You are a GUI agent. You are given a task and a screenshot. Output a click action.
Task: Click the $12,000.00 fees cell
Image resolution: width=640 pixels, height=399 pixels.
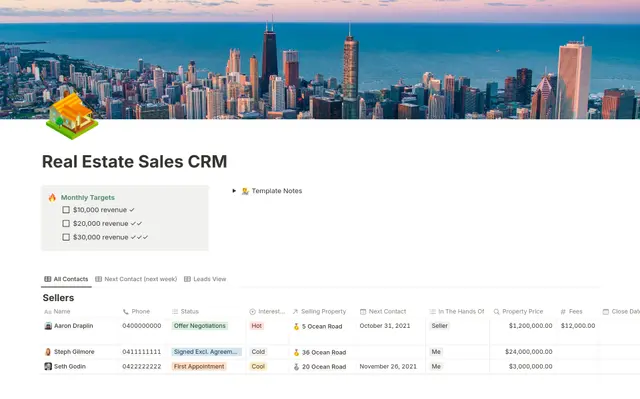coord(578,326)
